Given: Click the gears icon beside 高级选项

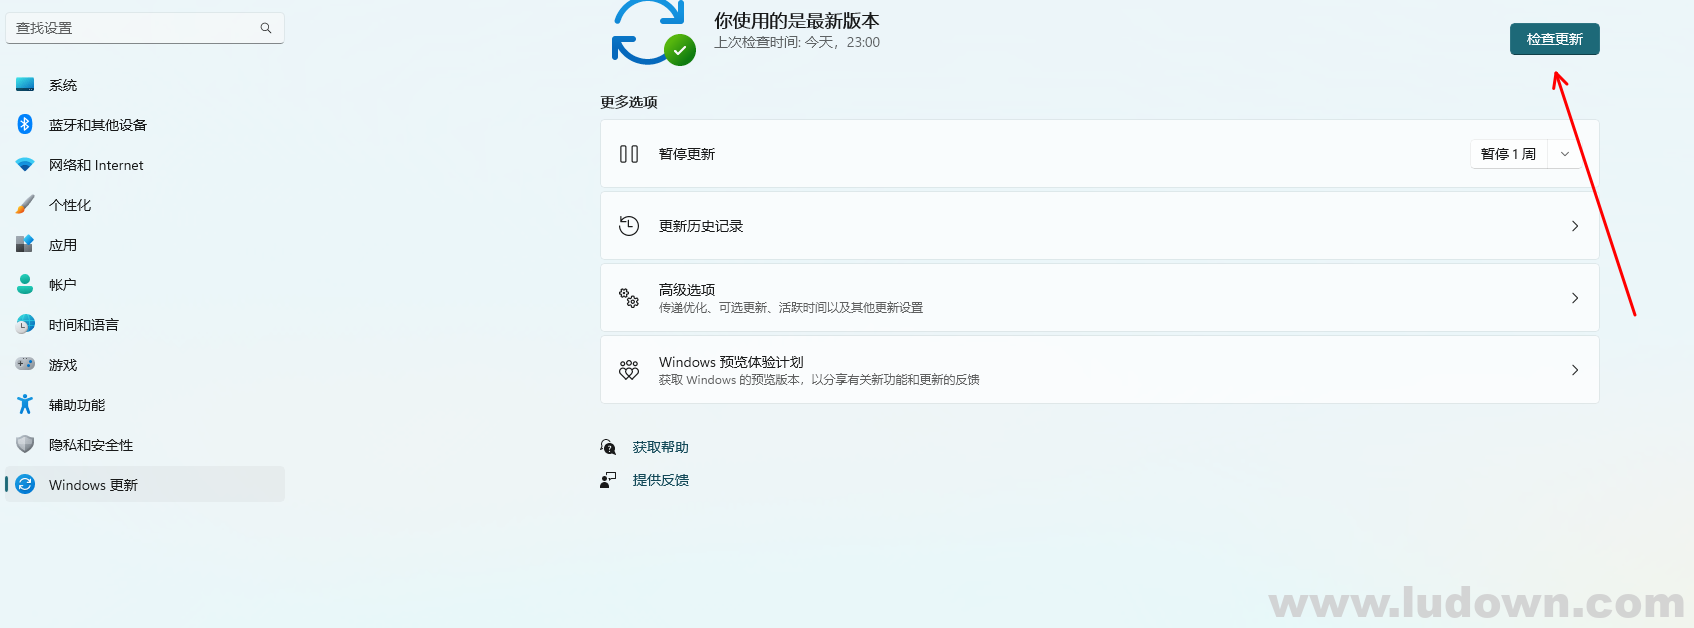Looking at the screenshot, I should click(x=629, y=298).
